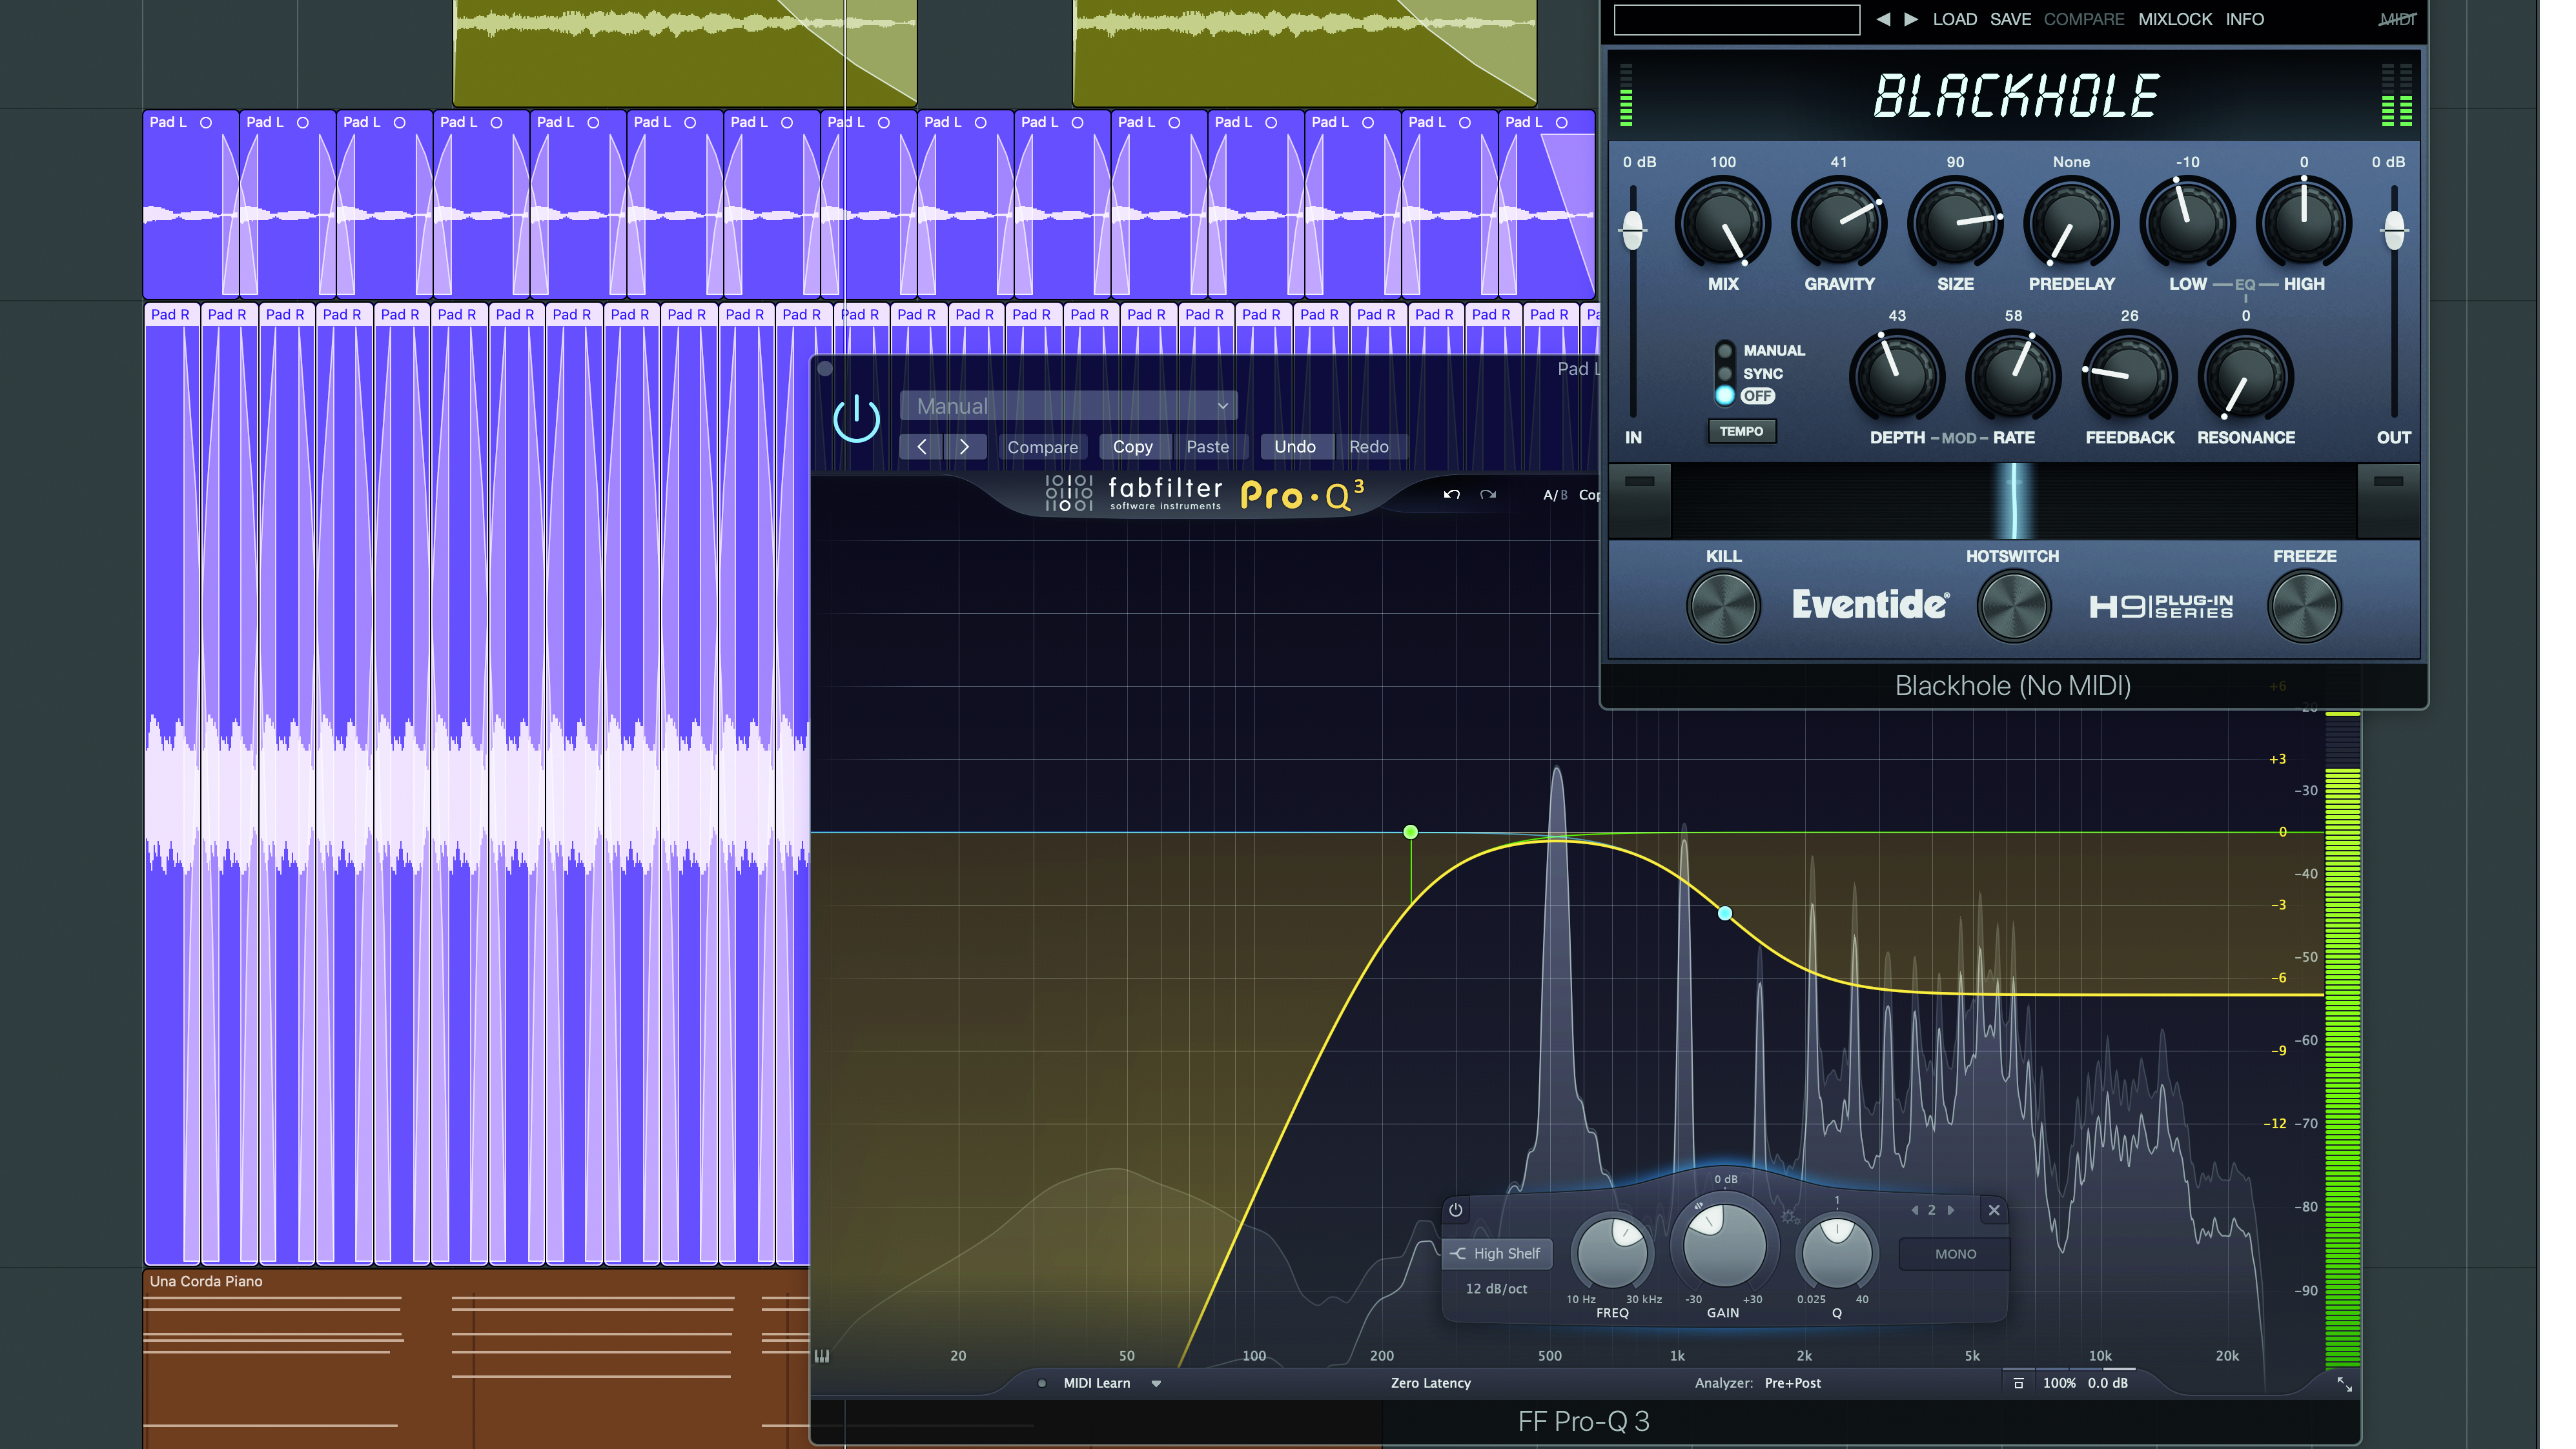
Task: Click the 100% gain scale value
Action: (x=2059, y=1383)
